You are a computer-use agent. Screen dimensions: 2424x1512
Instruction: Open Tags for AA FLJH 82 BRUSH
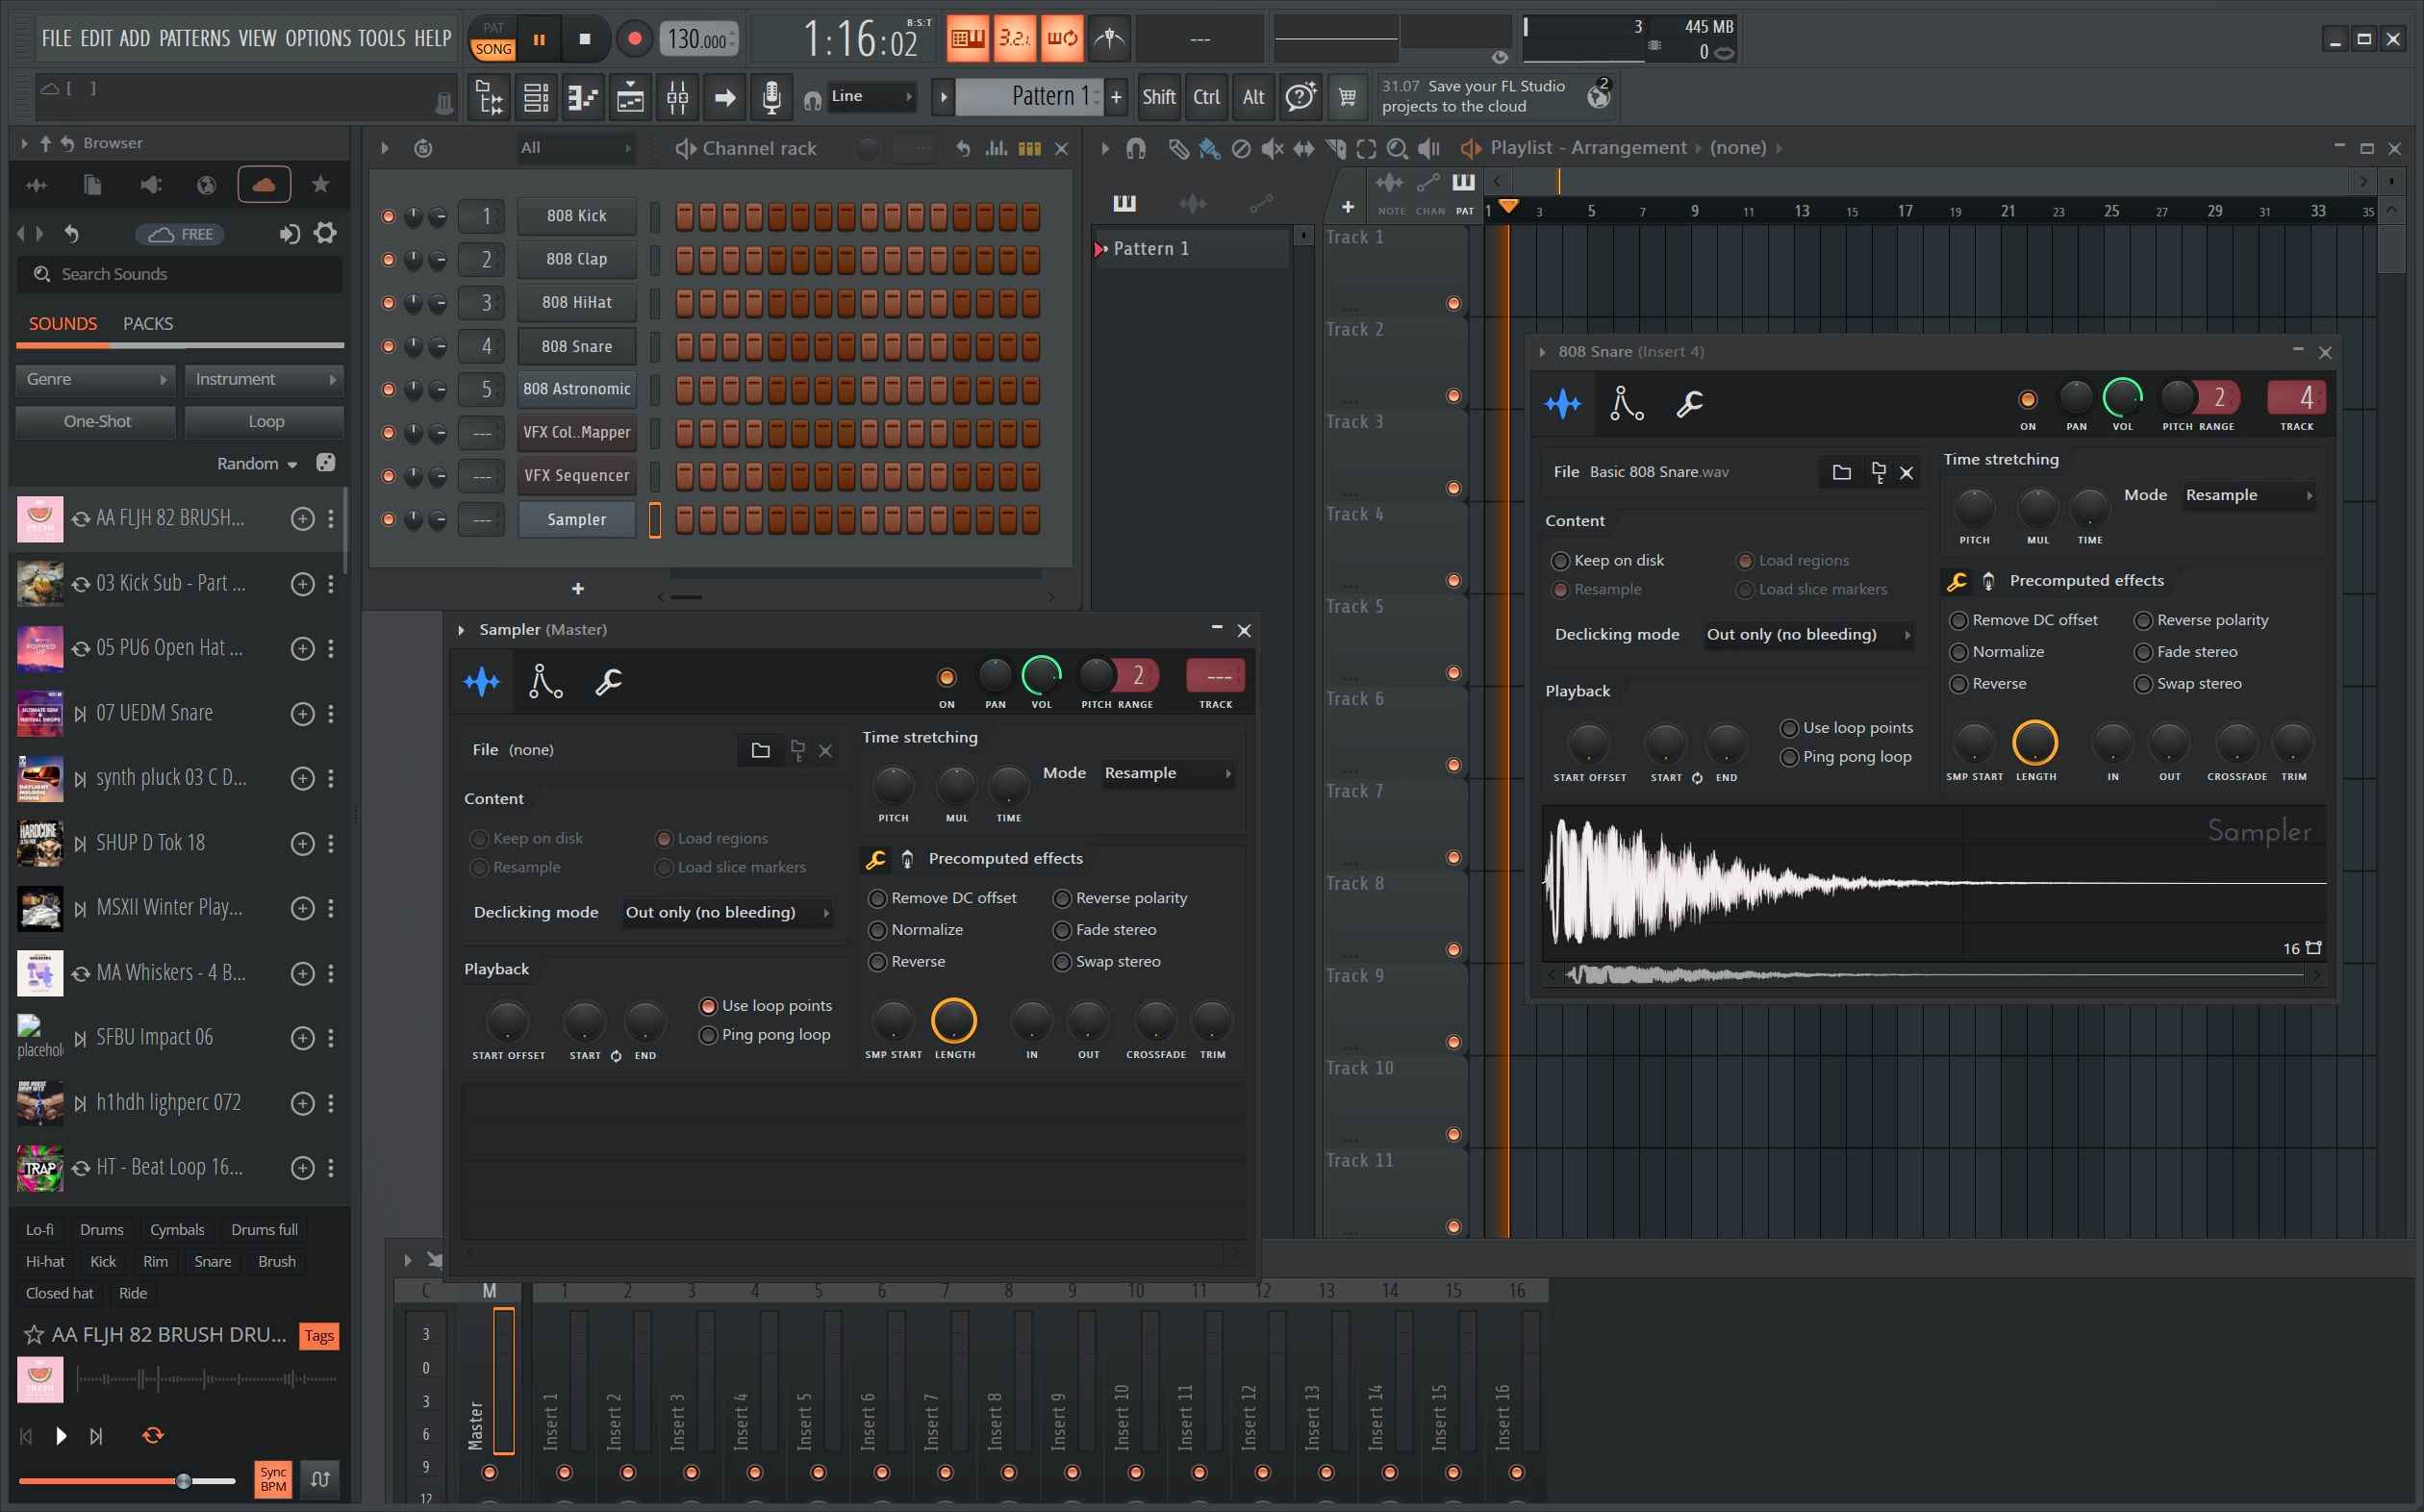click(319, 1336)
